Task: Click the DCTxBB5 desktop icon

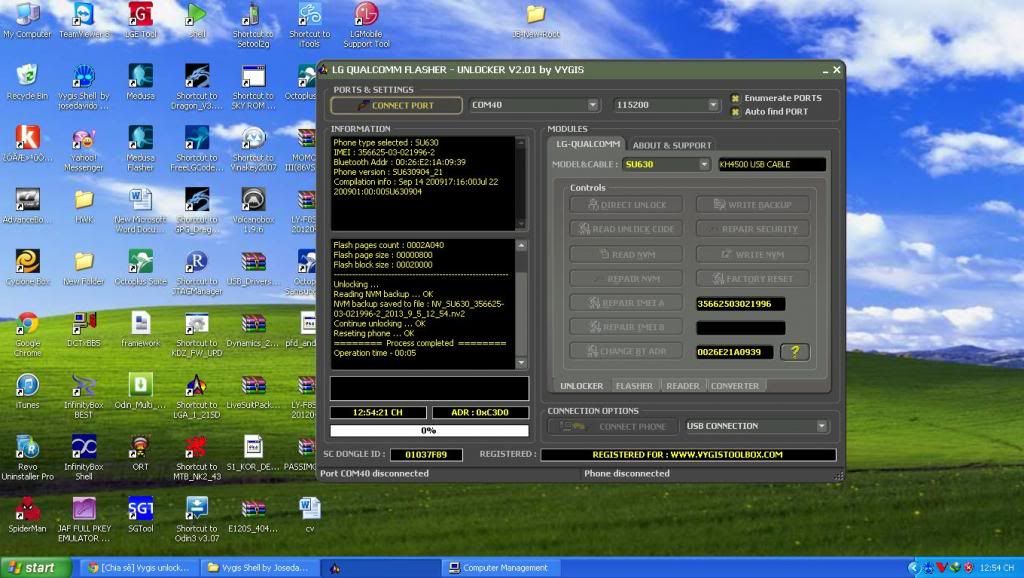Action: (84, 330)
